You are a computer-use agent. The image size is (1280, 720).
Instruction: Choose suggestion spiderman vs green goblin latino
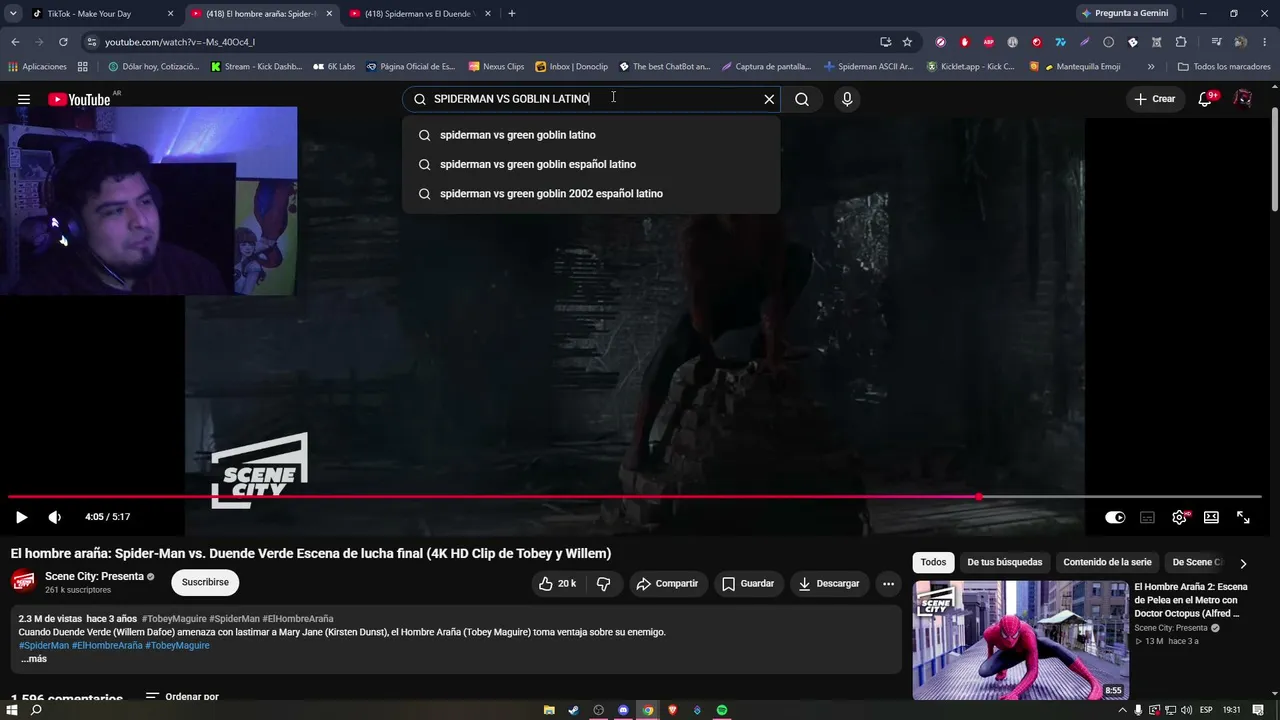tap(591, 135)
